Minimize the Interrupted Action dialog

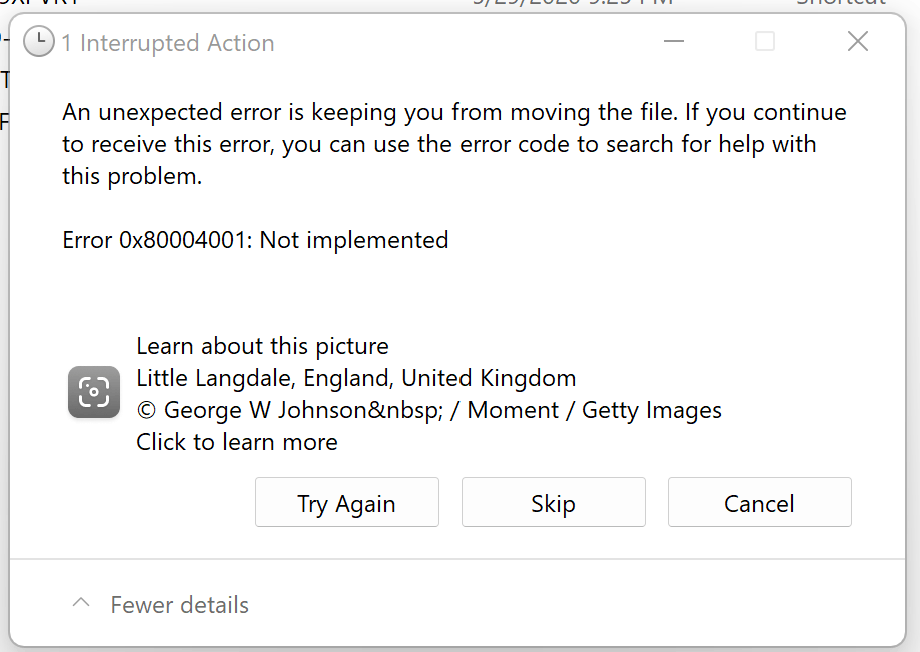coord(674,41)
